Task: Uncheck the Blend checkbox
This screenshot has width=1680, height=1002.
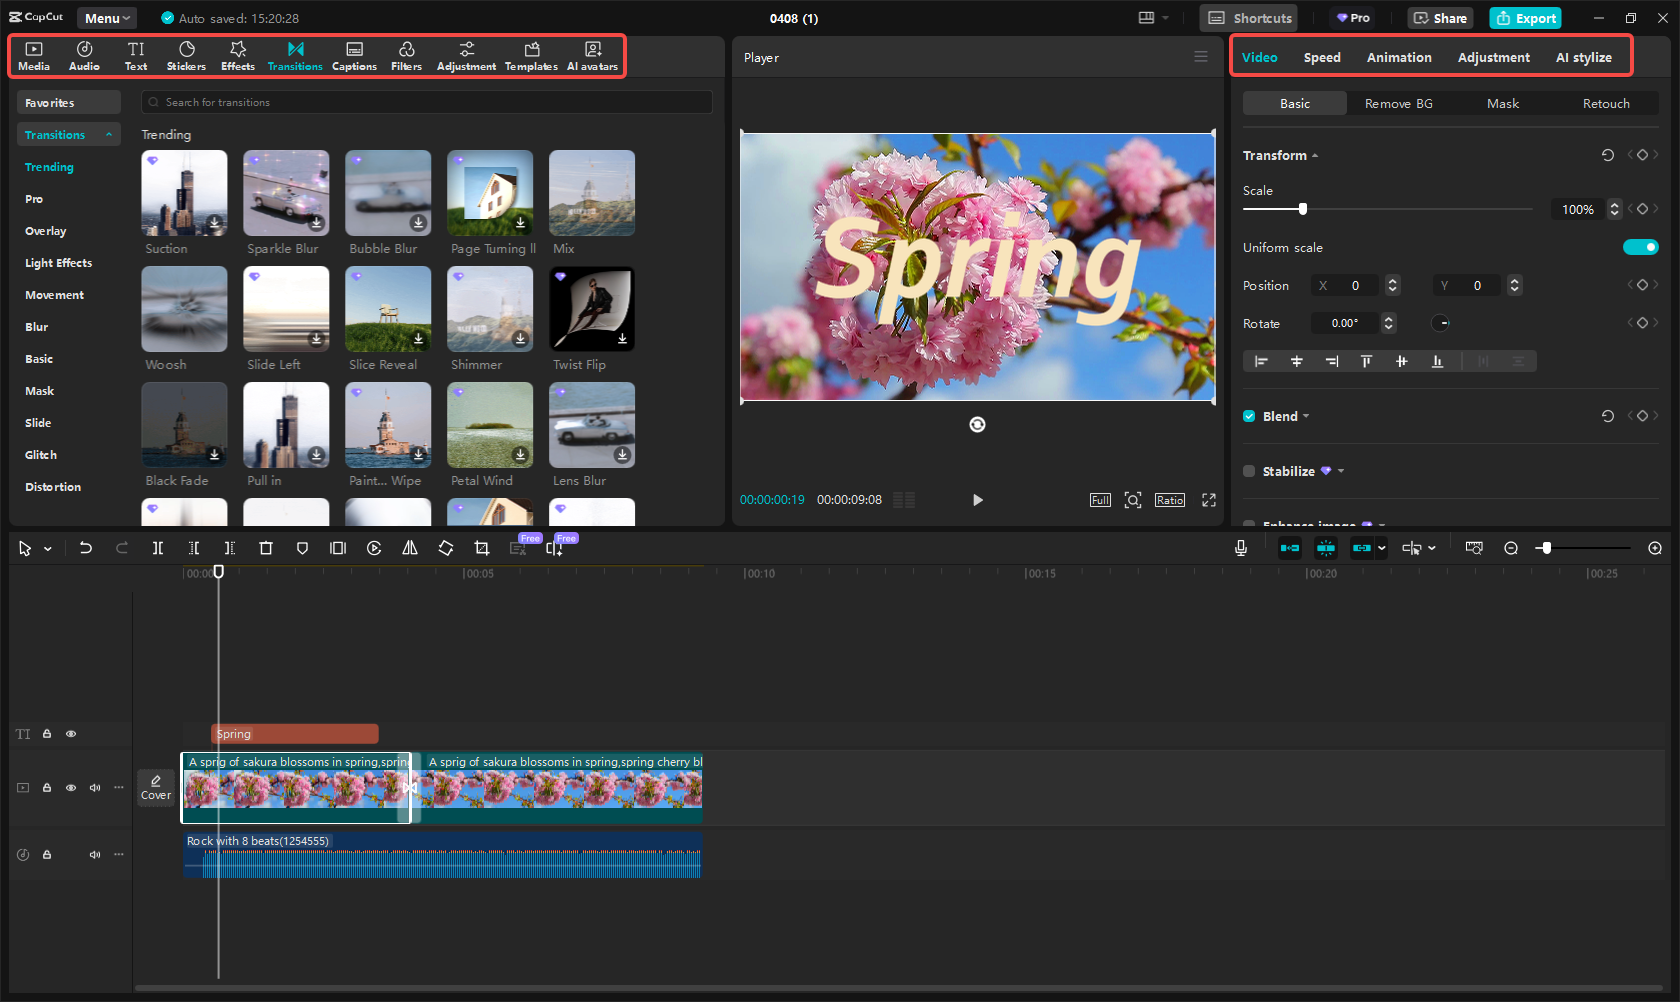Action: (x=1249, y=416)
